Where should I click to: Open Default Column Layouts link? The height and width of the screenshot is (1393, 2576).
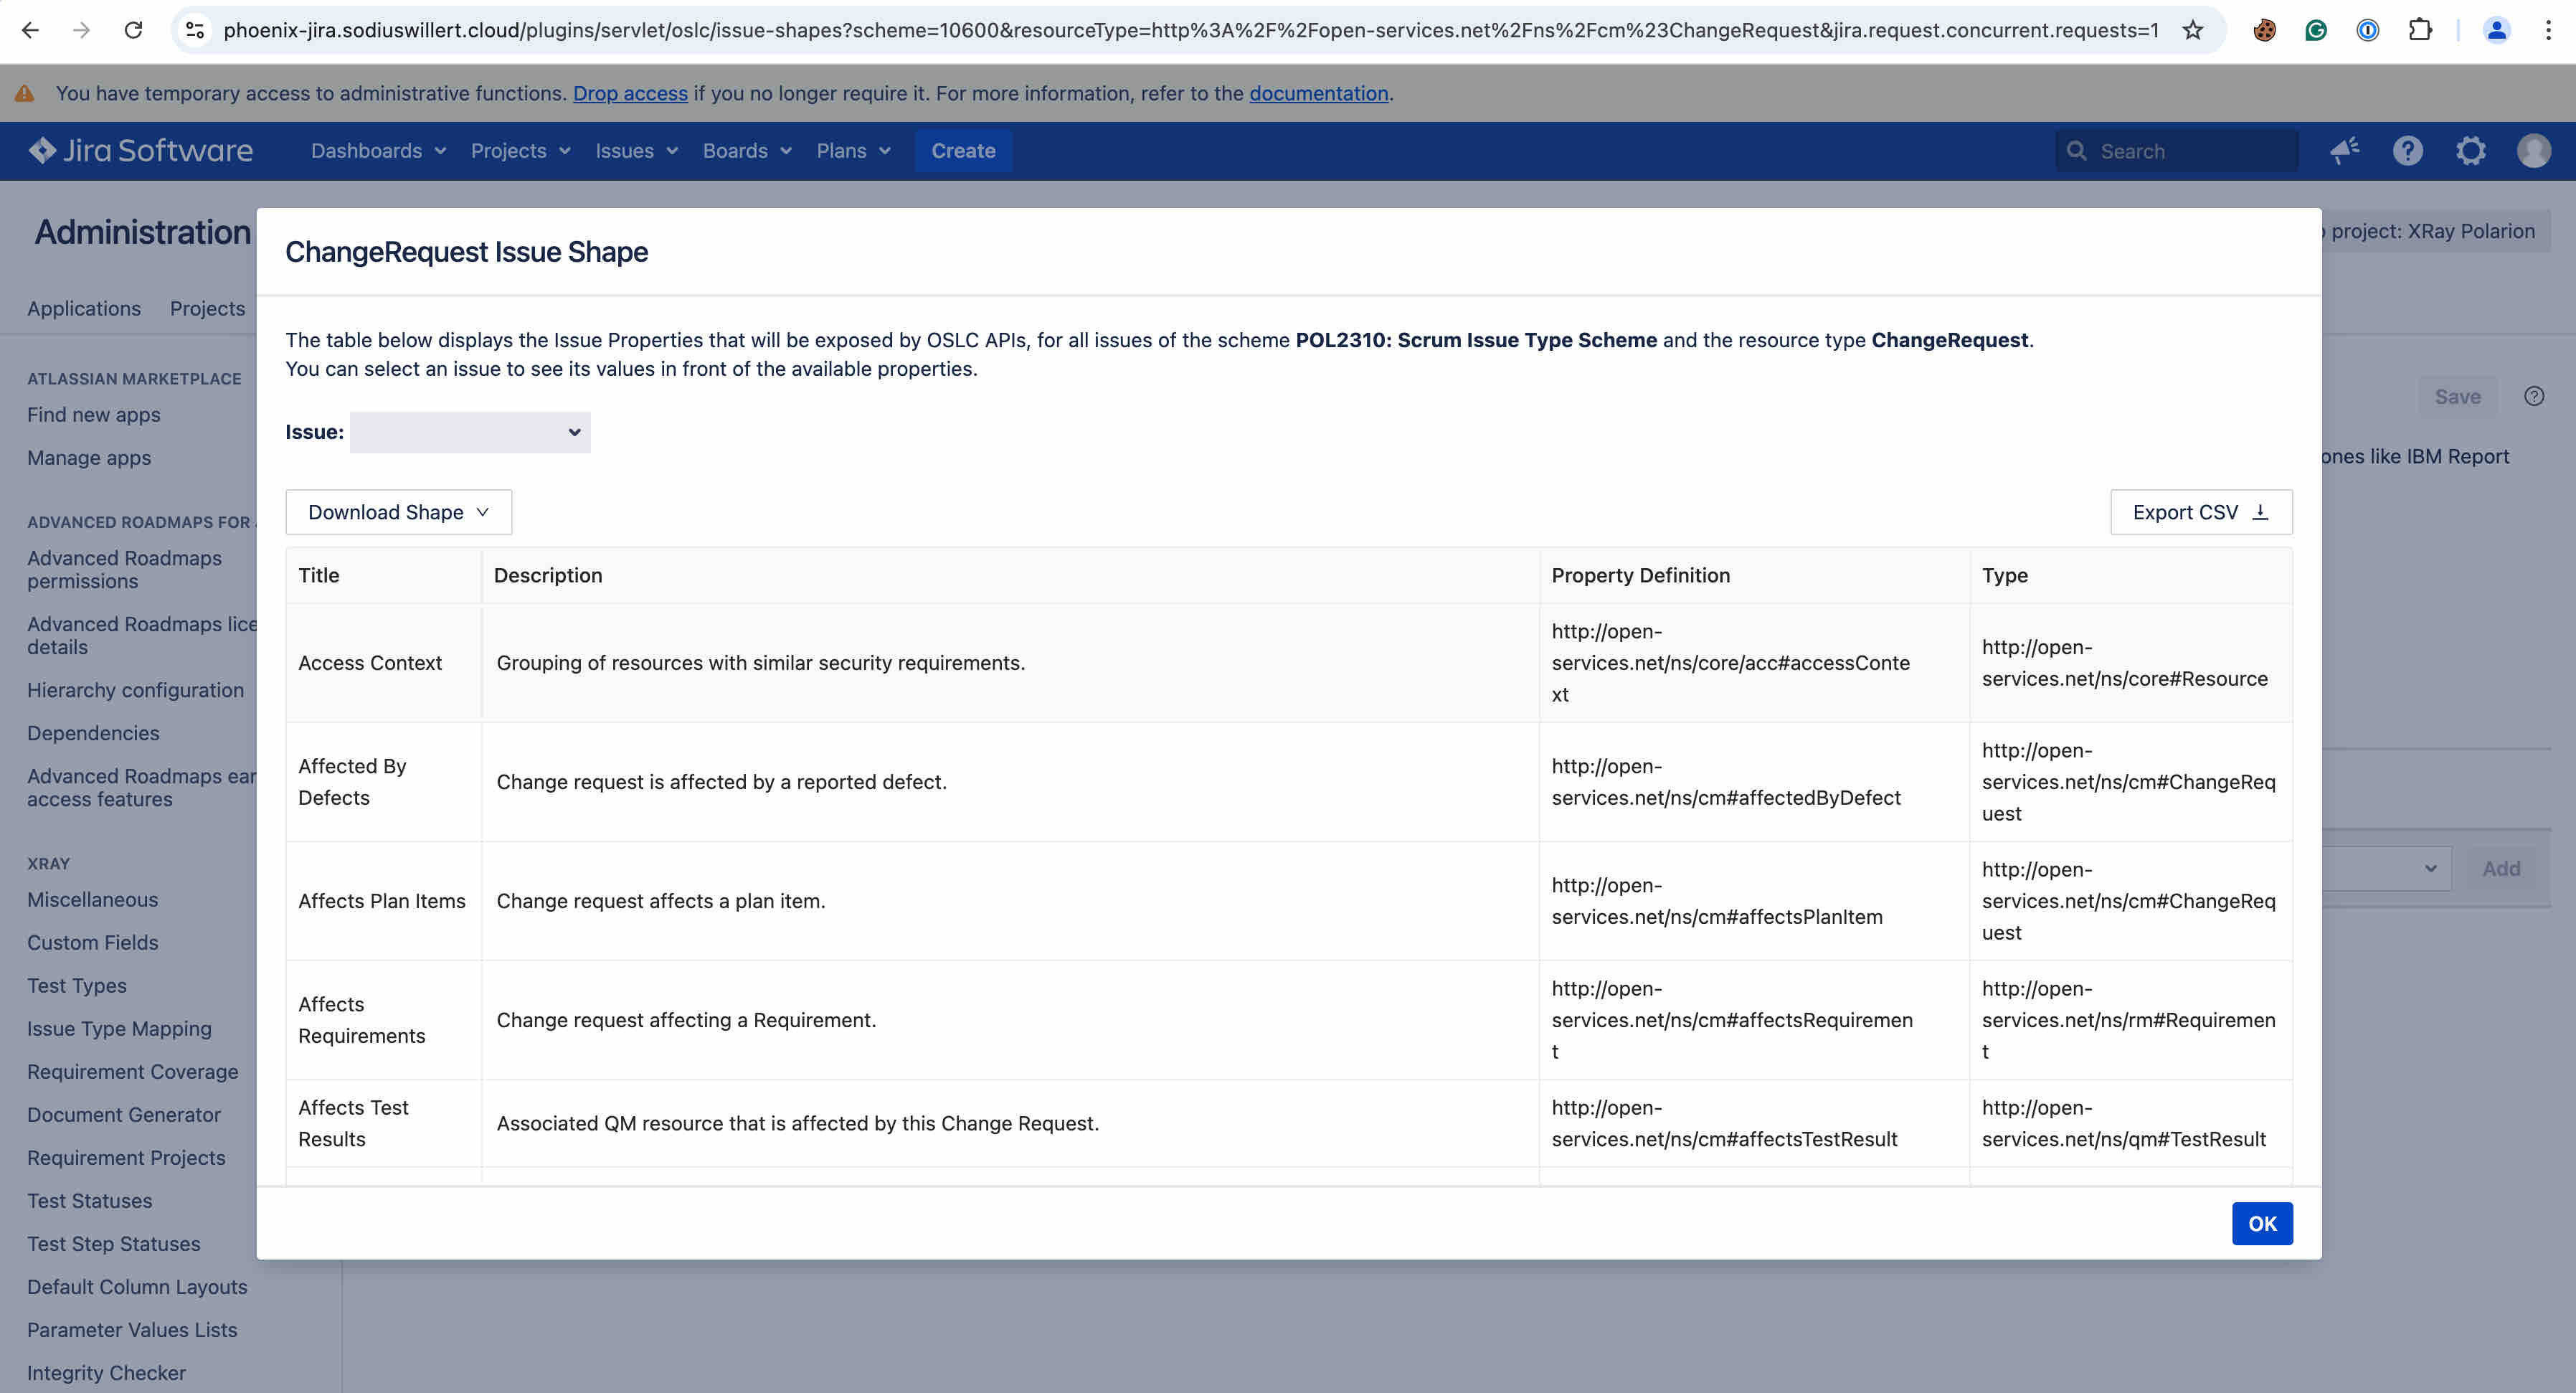[x=137, y=1287]
